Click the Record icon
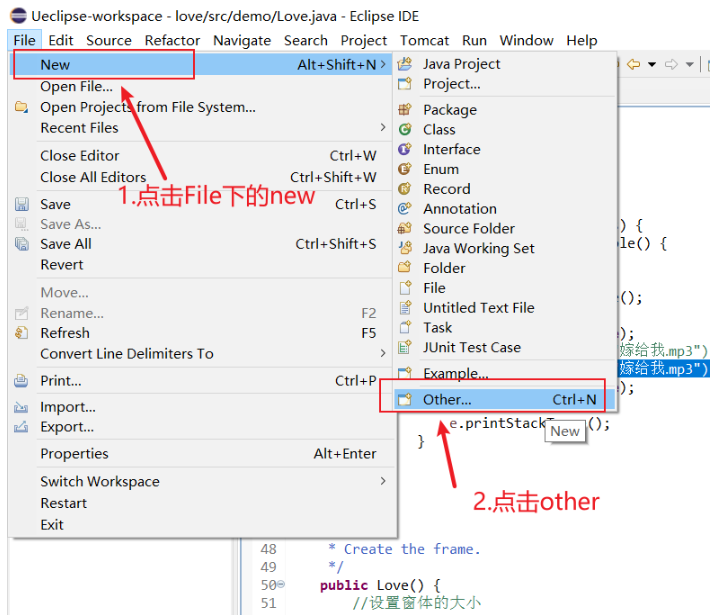 click(404, 188)
